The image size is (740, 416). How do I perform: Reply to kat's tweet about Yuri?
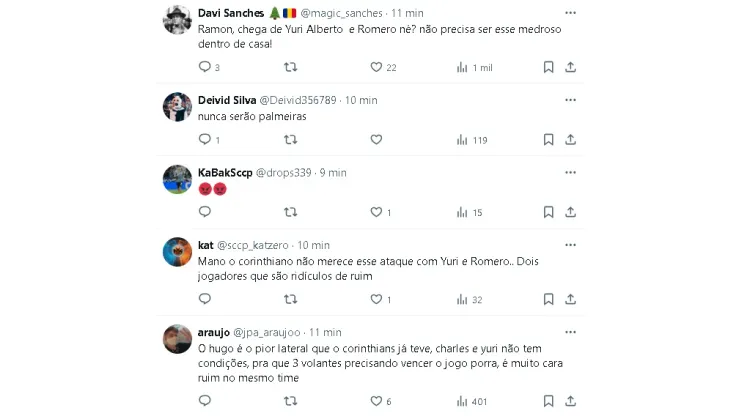(x=205, y=299)
